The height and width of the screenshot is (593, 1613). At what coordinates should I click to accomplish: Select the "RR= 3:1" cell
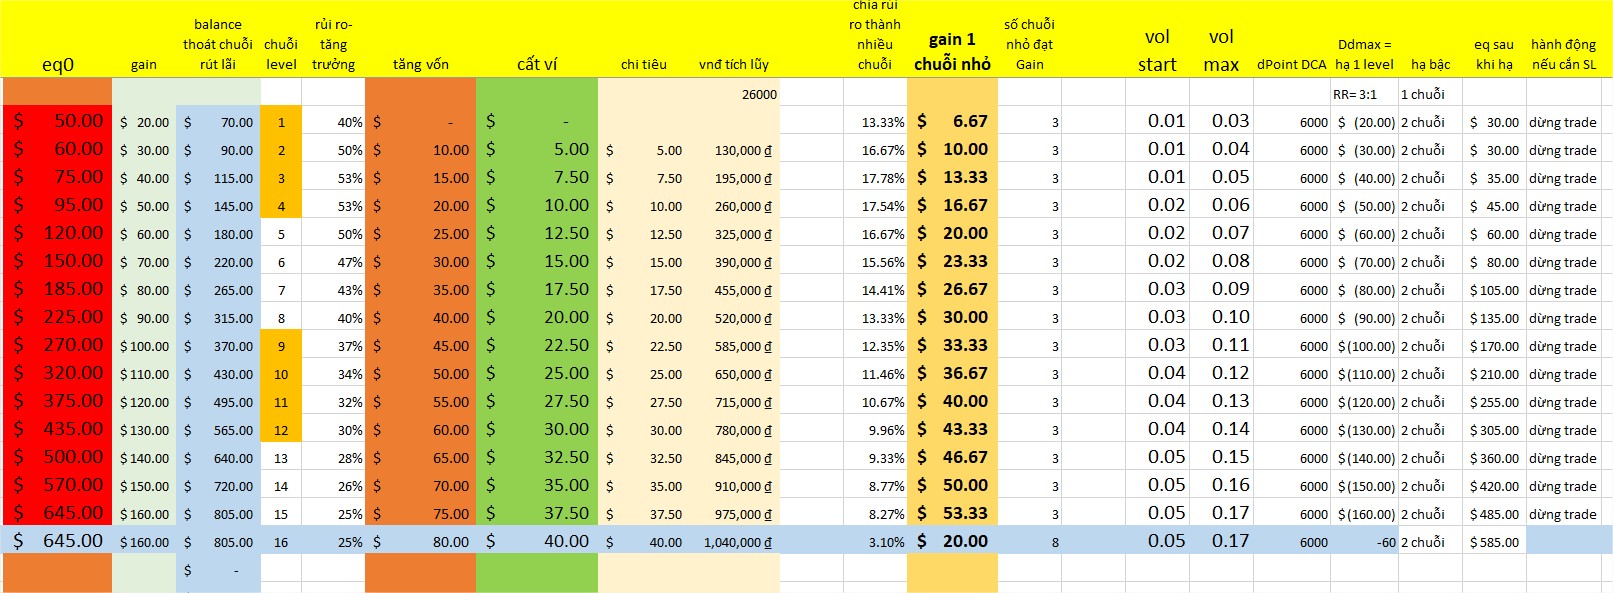(x=1363, y=94)
